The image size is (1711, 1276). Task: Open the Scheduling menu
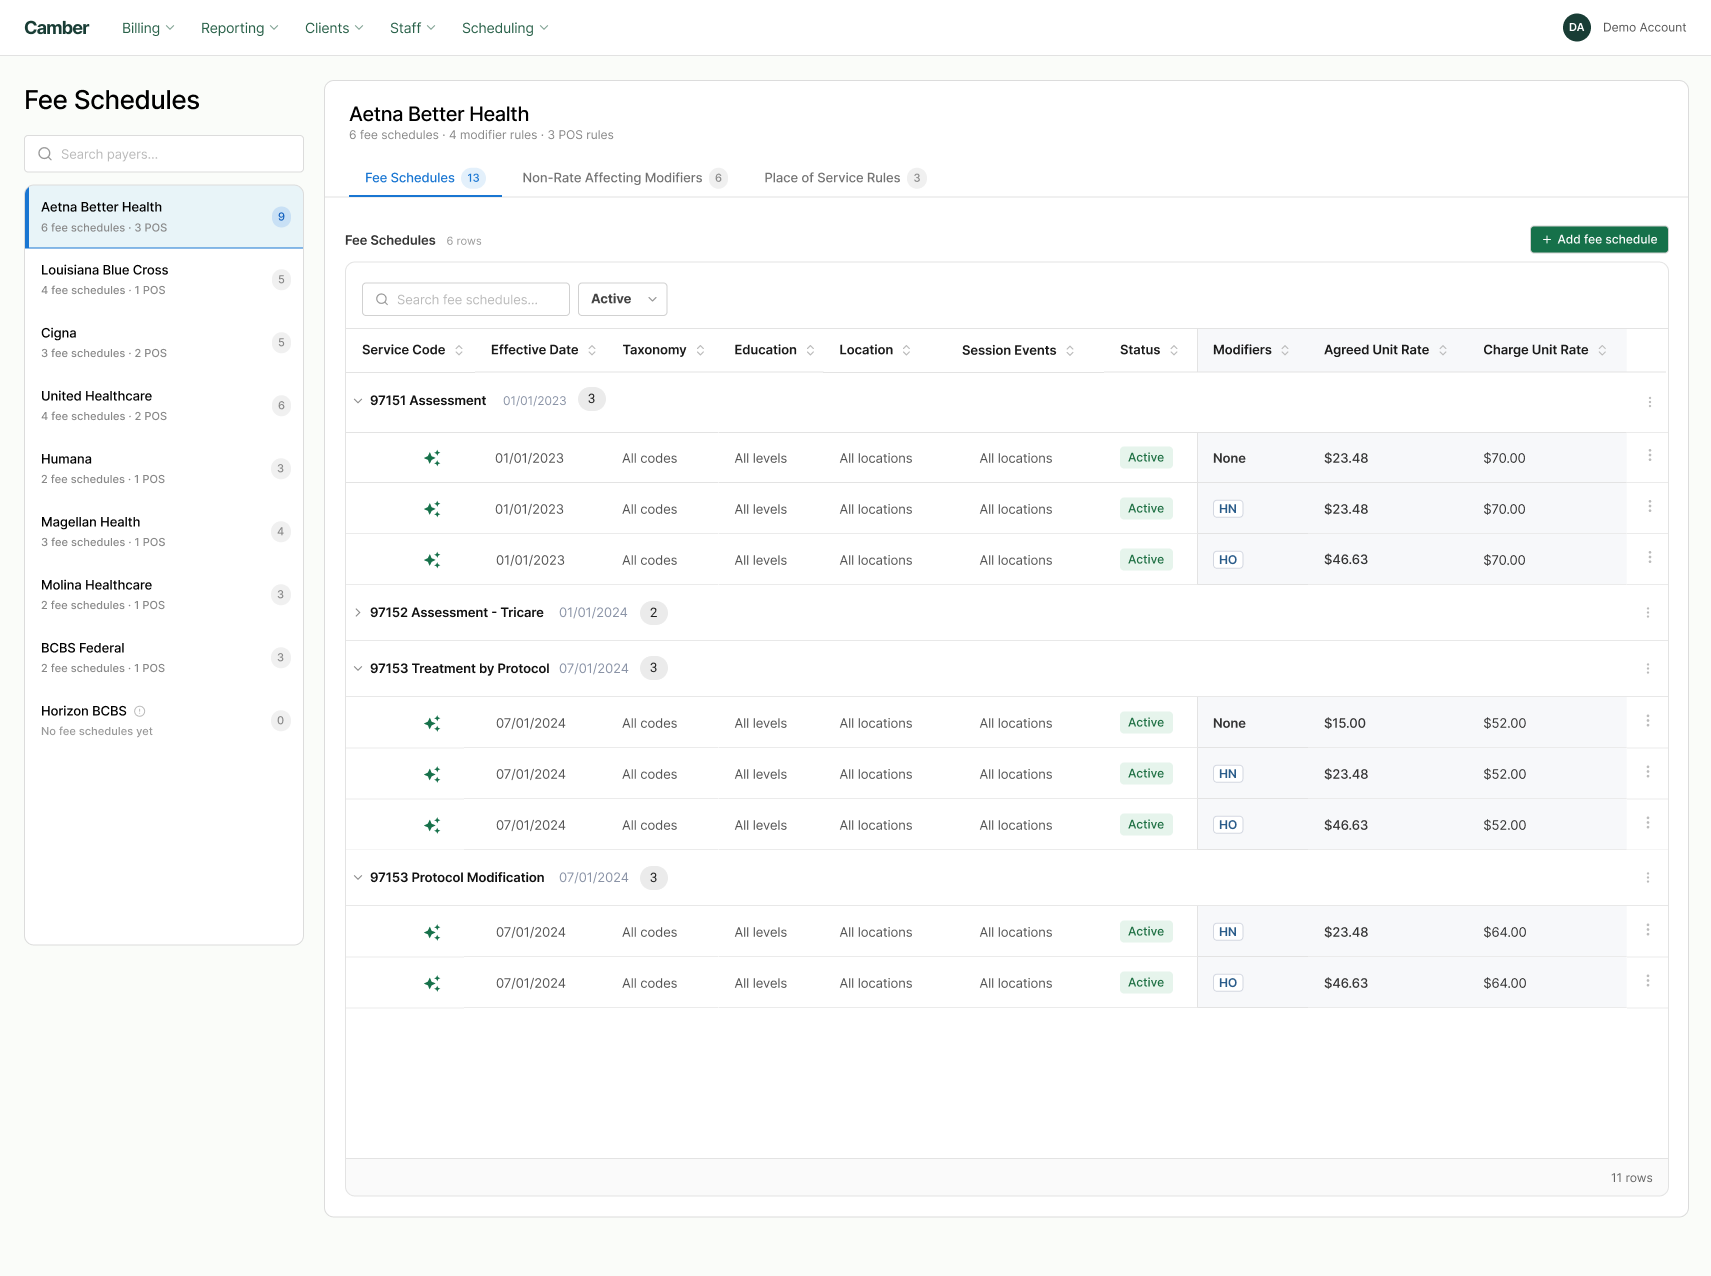click(505, 28)
